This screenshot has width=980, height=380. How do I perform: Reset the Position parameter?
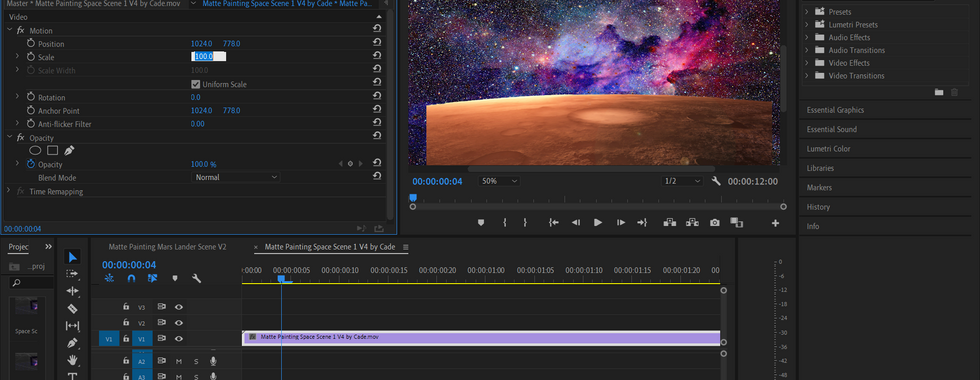coord(377,43)
